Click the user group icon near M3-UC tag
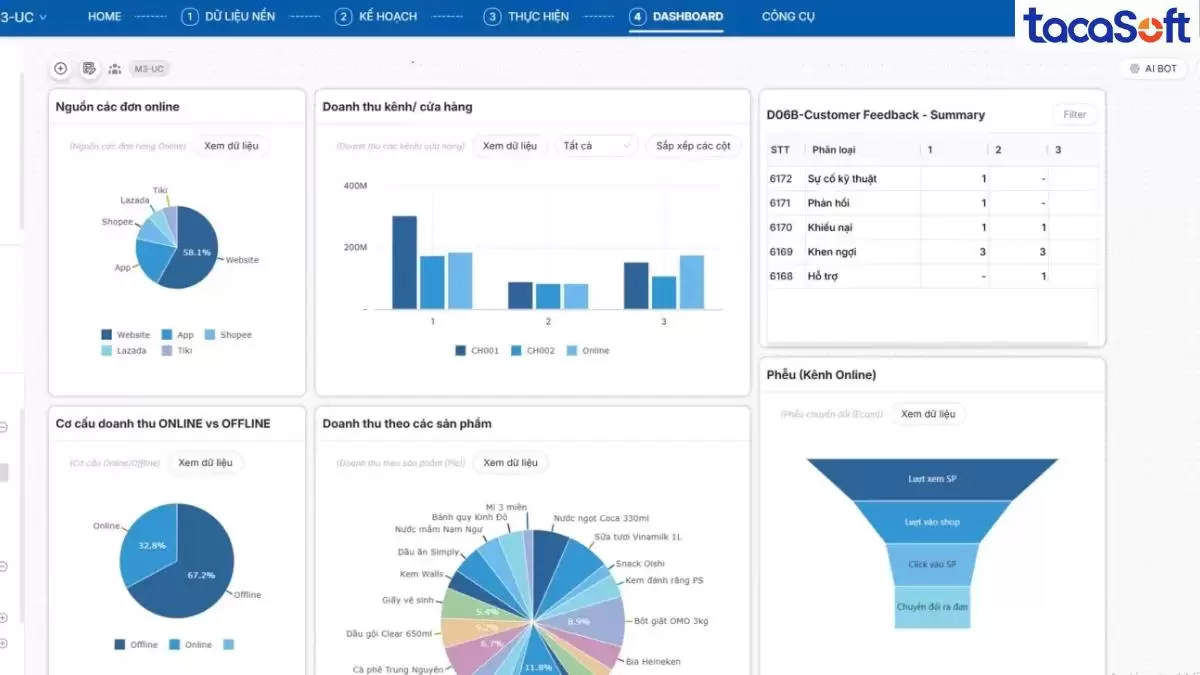This screenshot has width=1200, height=675. coord(115,69)
